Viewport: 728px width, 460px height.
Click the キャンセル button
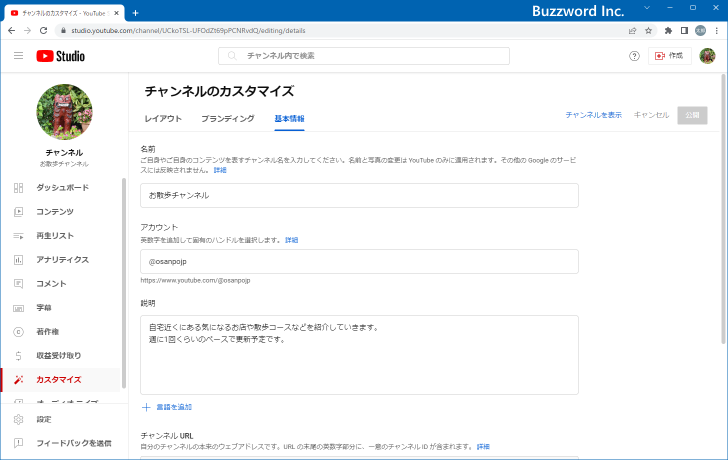(x=651, y=115)
